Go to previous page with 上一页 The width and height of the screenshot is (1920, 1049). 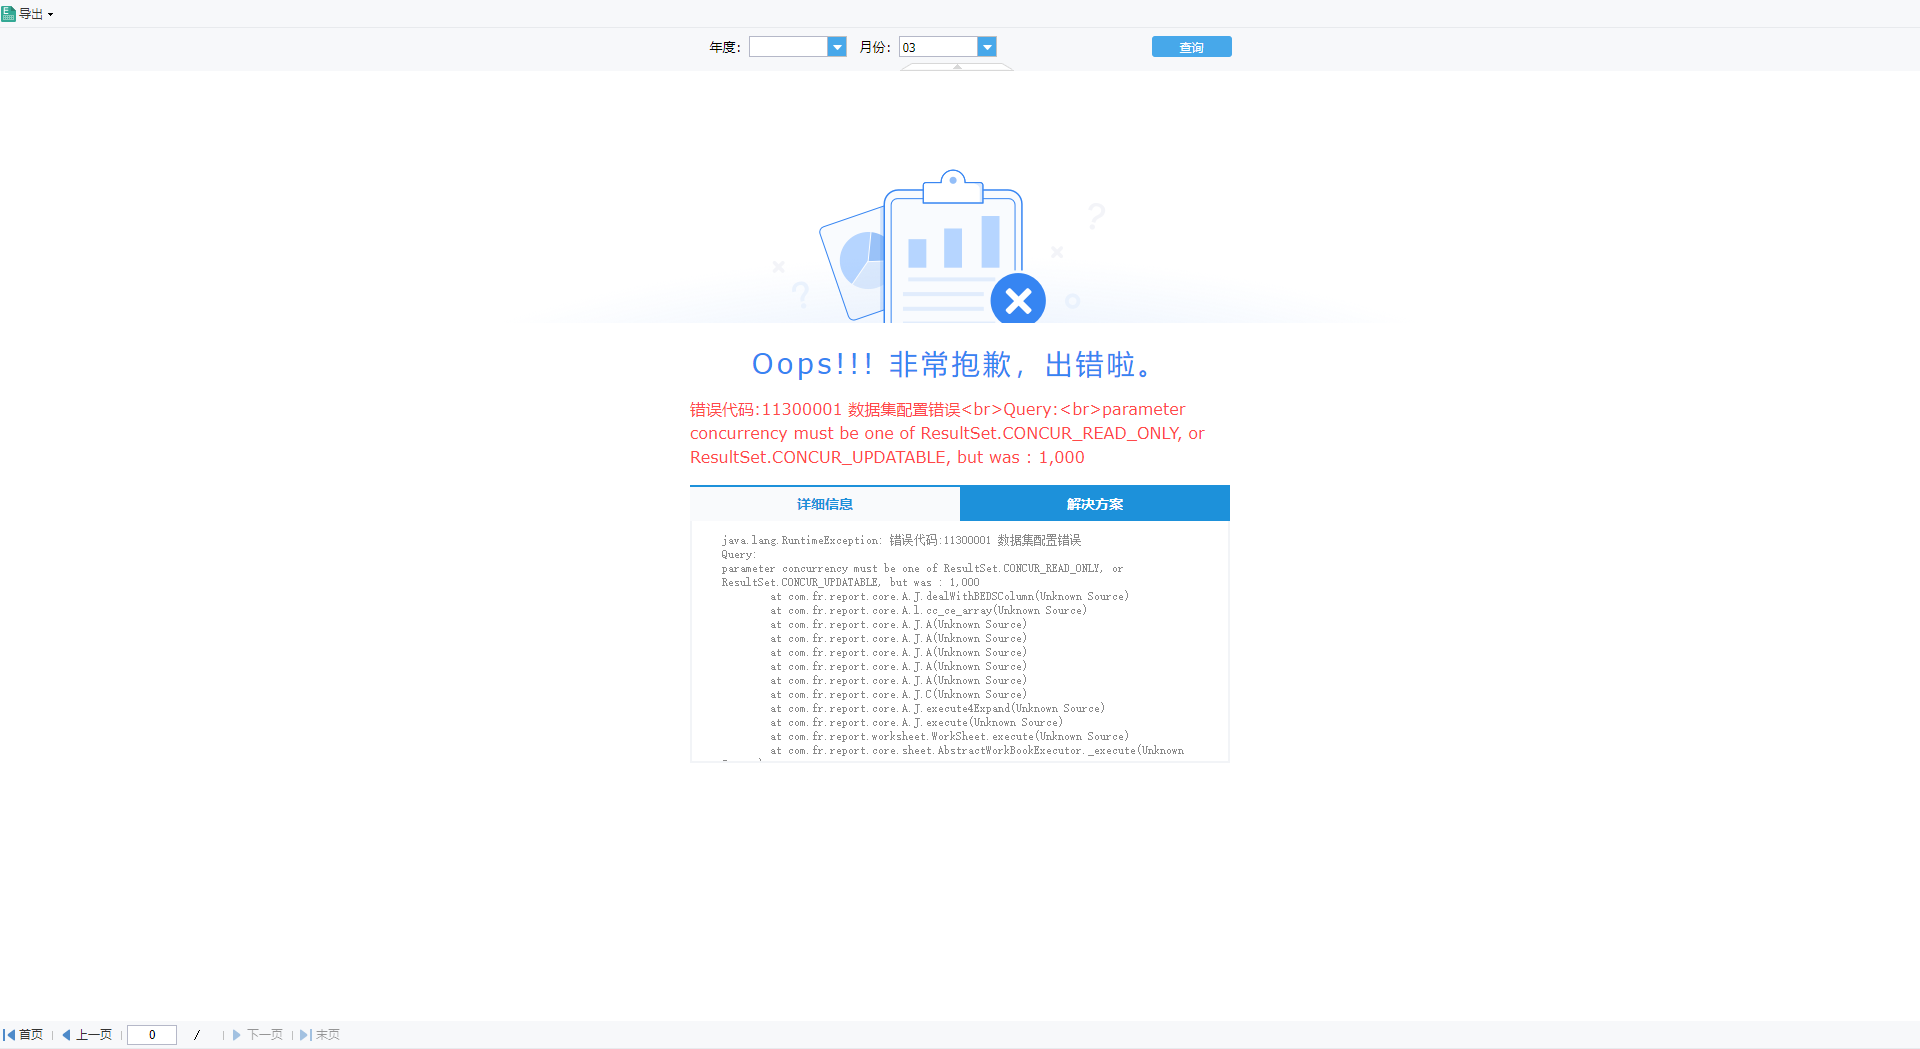87,1035
